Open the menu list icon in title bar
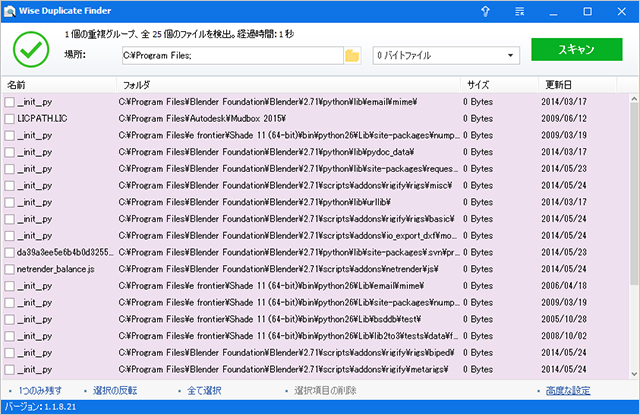 tap(519, 11)
